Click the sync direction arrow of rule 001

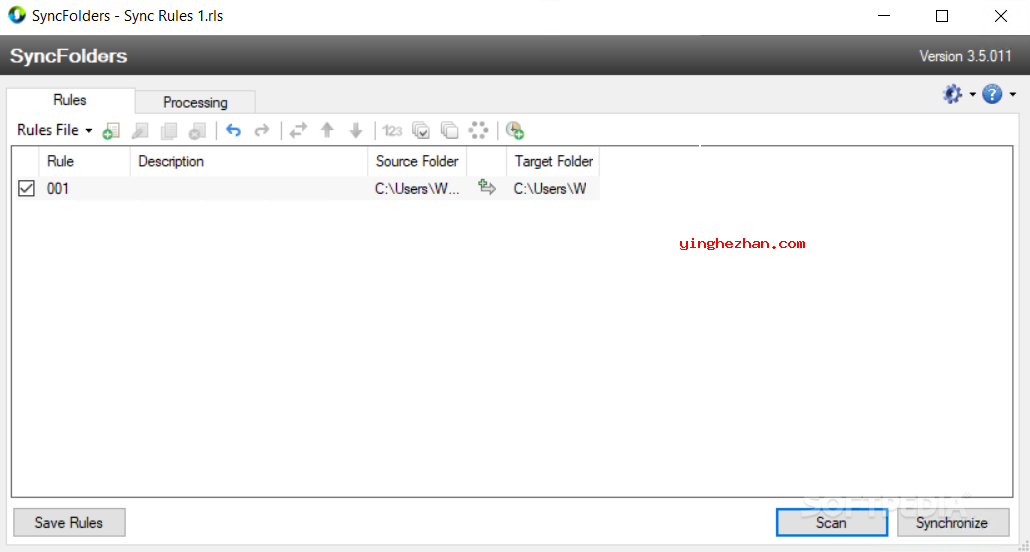pos(487,188)
